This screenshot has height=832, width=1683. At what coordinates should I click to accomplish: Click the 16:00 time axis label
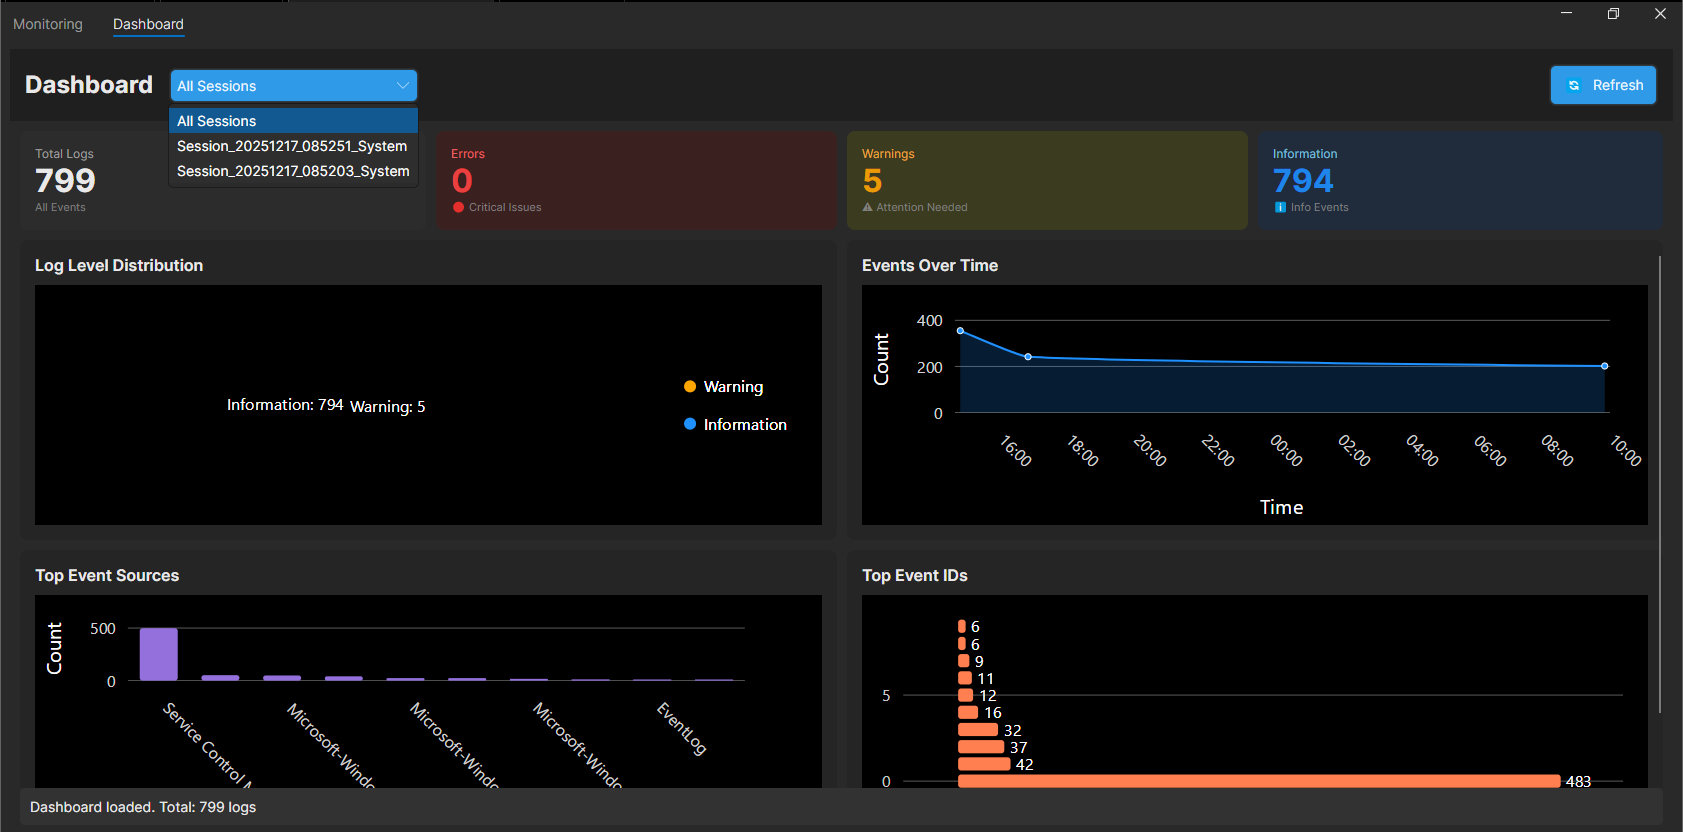point(1016,451)
